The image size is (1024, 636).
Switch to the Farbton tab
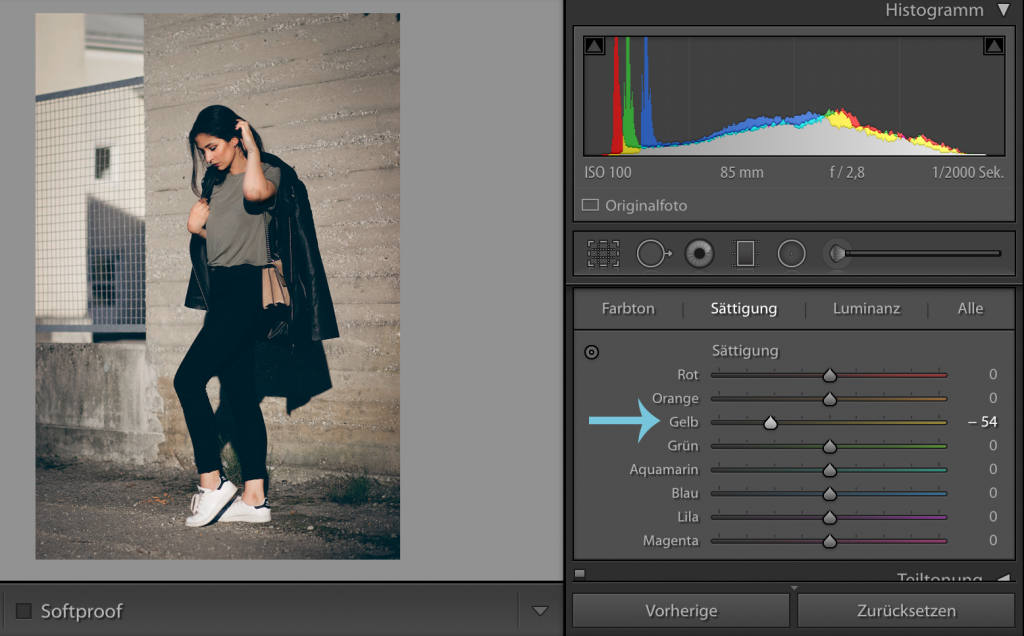pyautogui.click(x=628, y=308)
